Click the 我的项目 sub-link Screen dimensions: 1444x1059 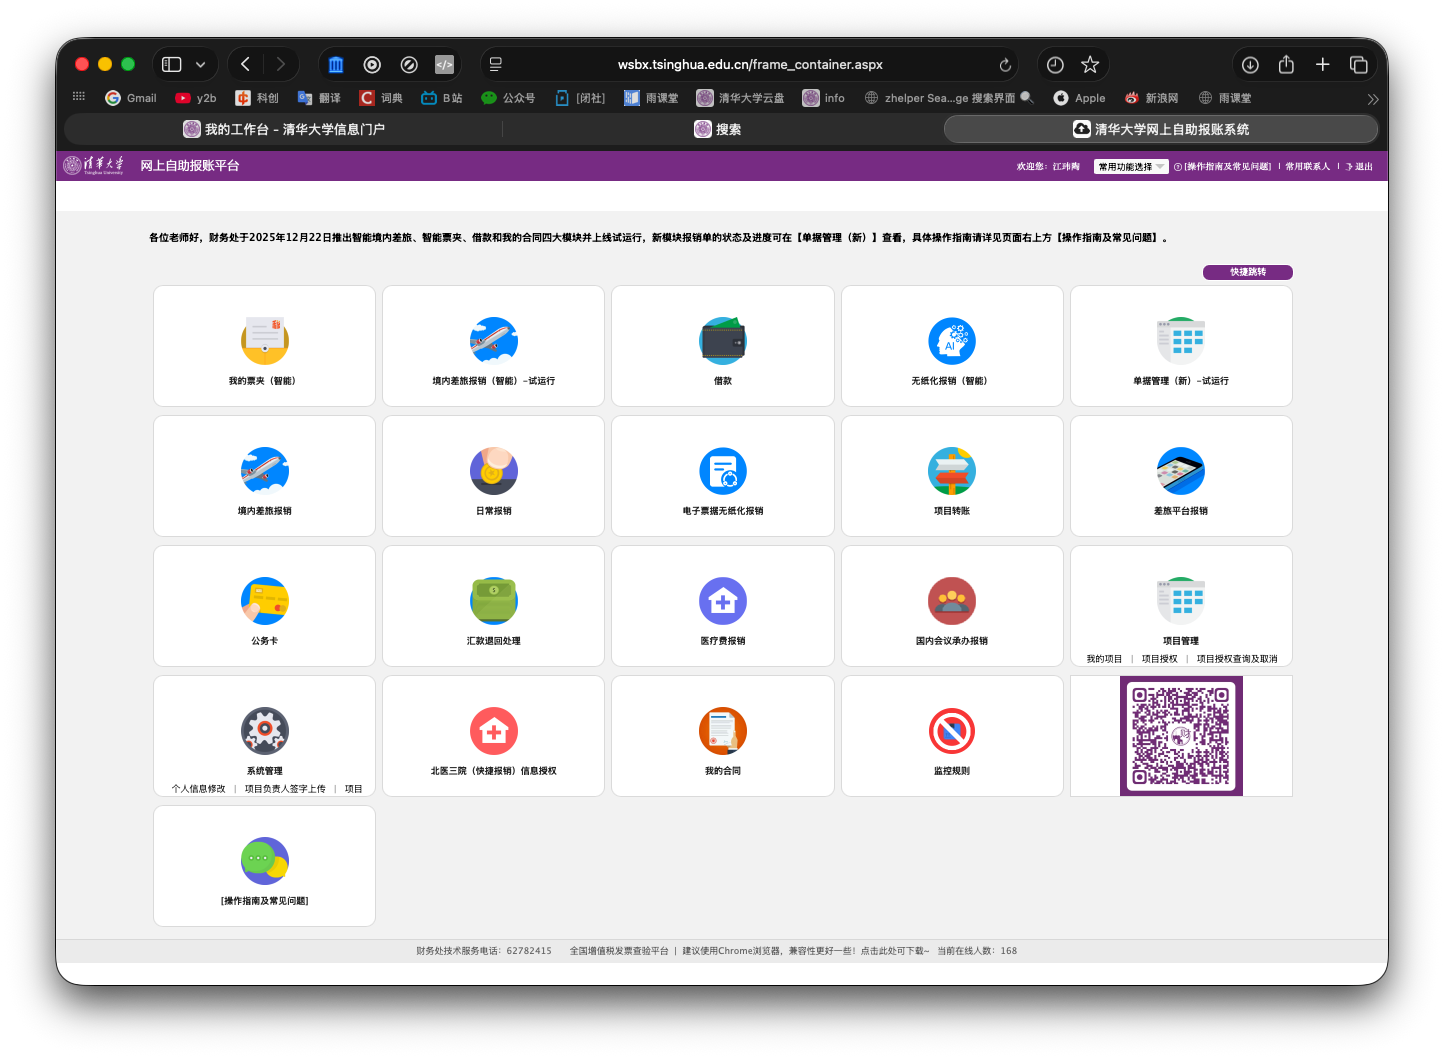point(1104,659)
